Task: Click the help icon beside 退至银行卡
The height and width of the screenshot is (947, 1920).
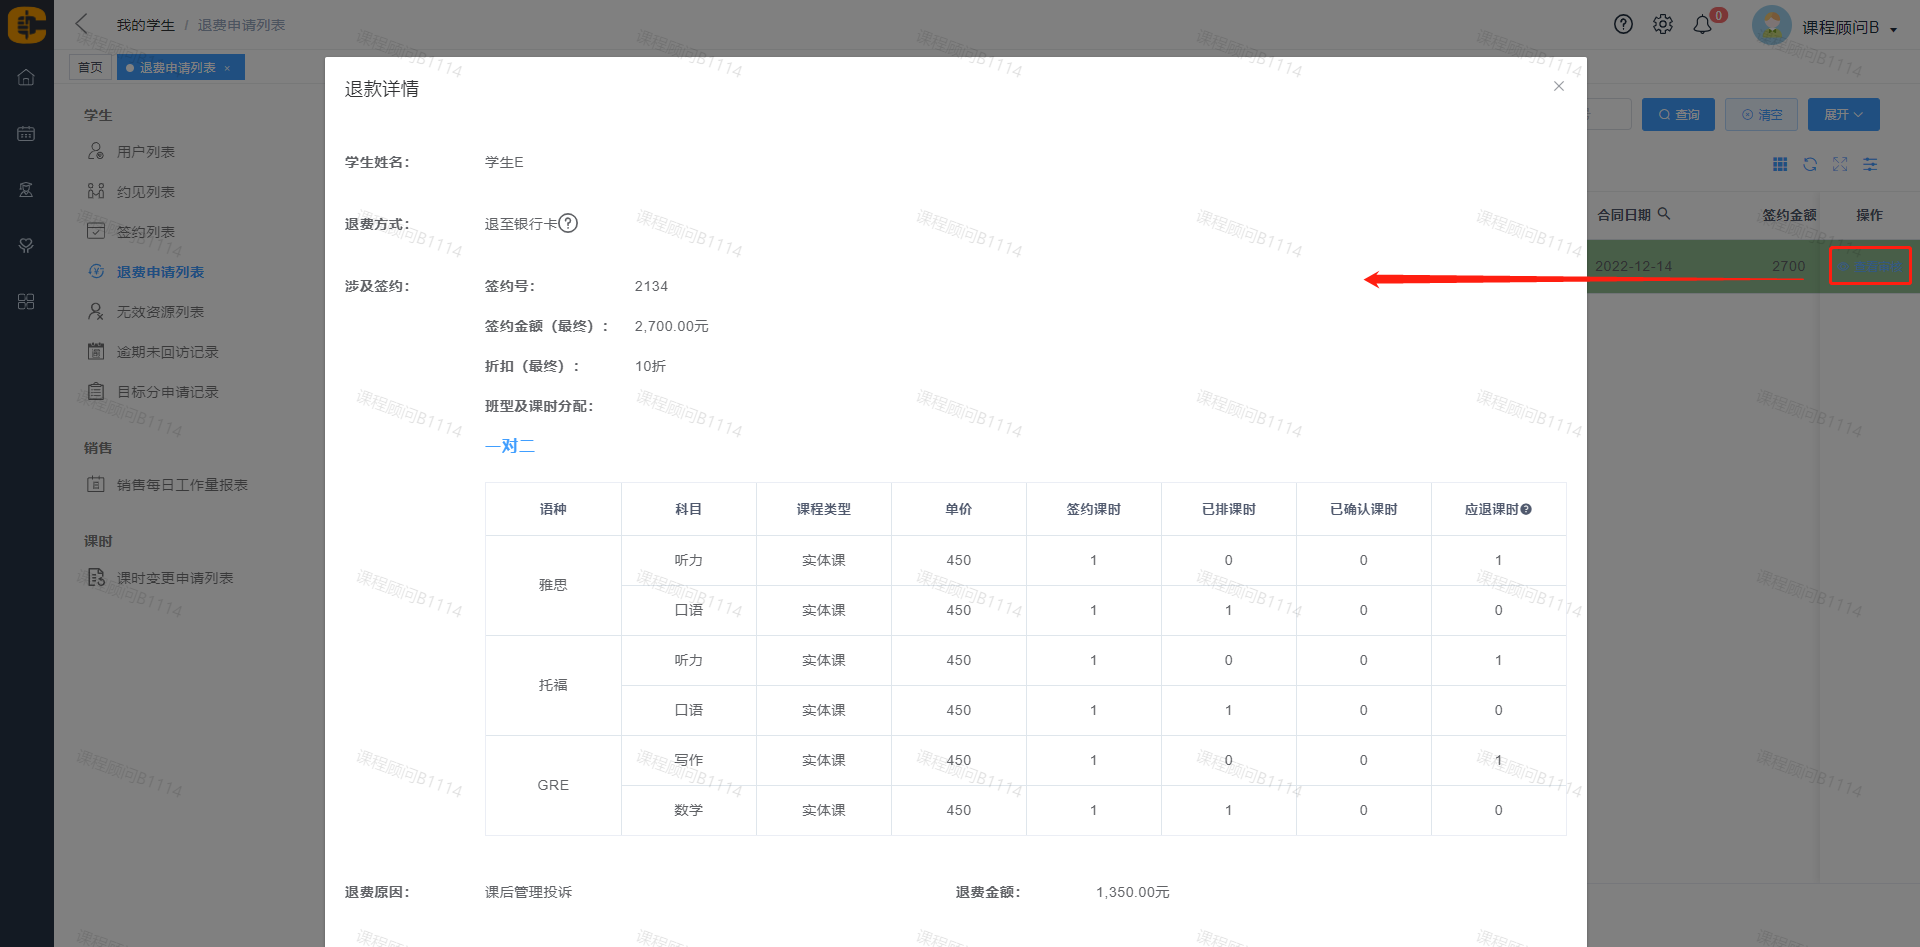Action: (568, 223)
